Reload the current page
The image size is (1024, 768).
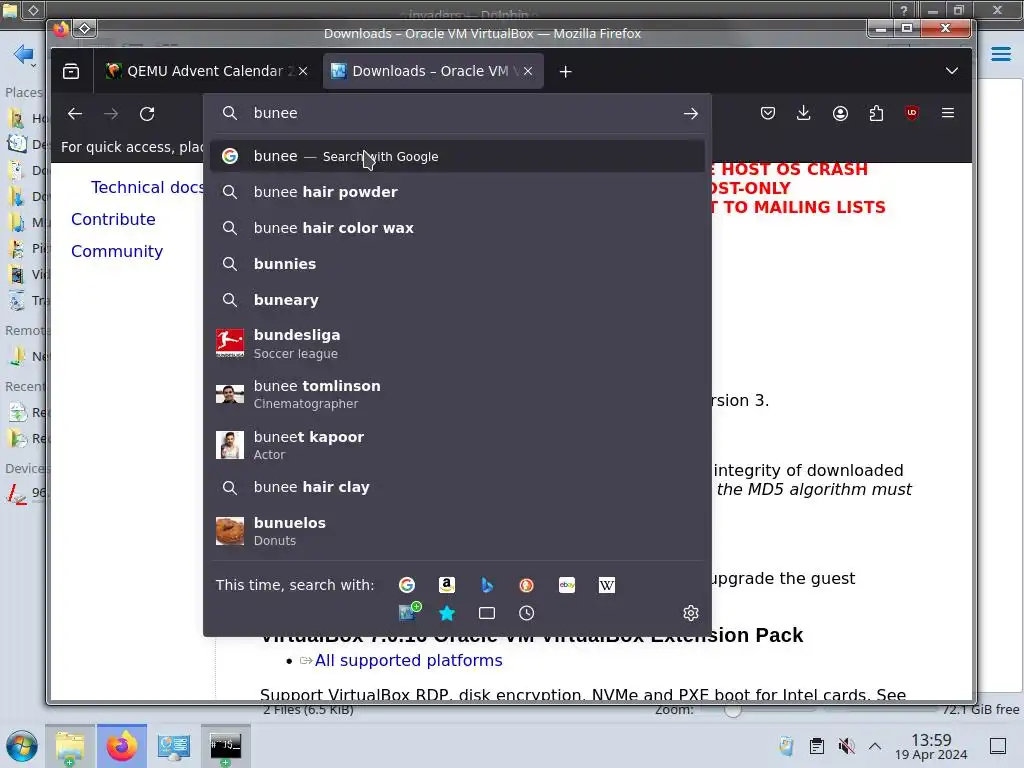pos(147,114)
